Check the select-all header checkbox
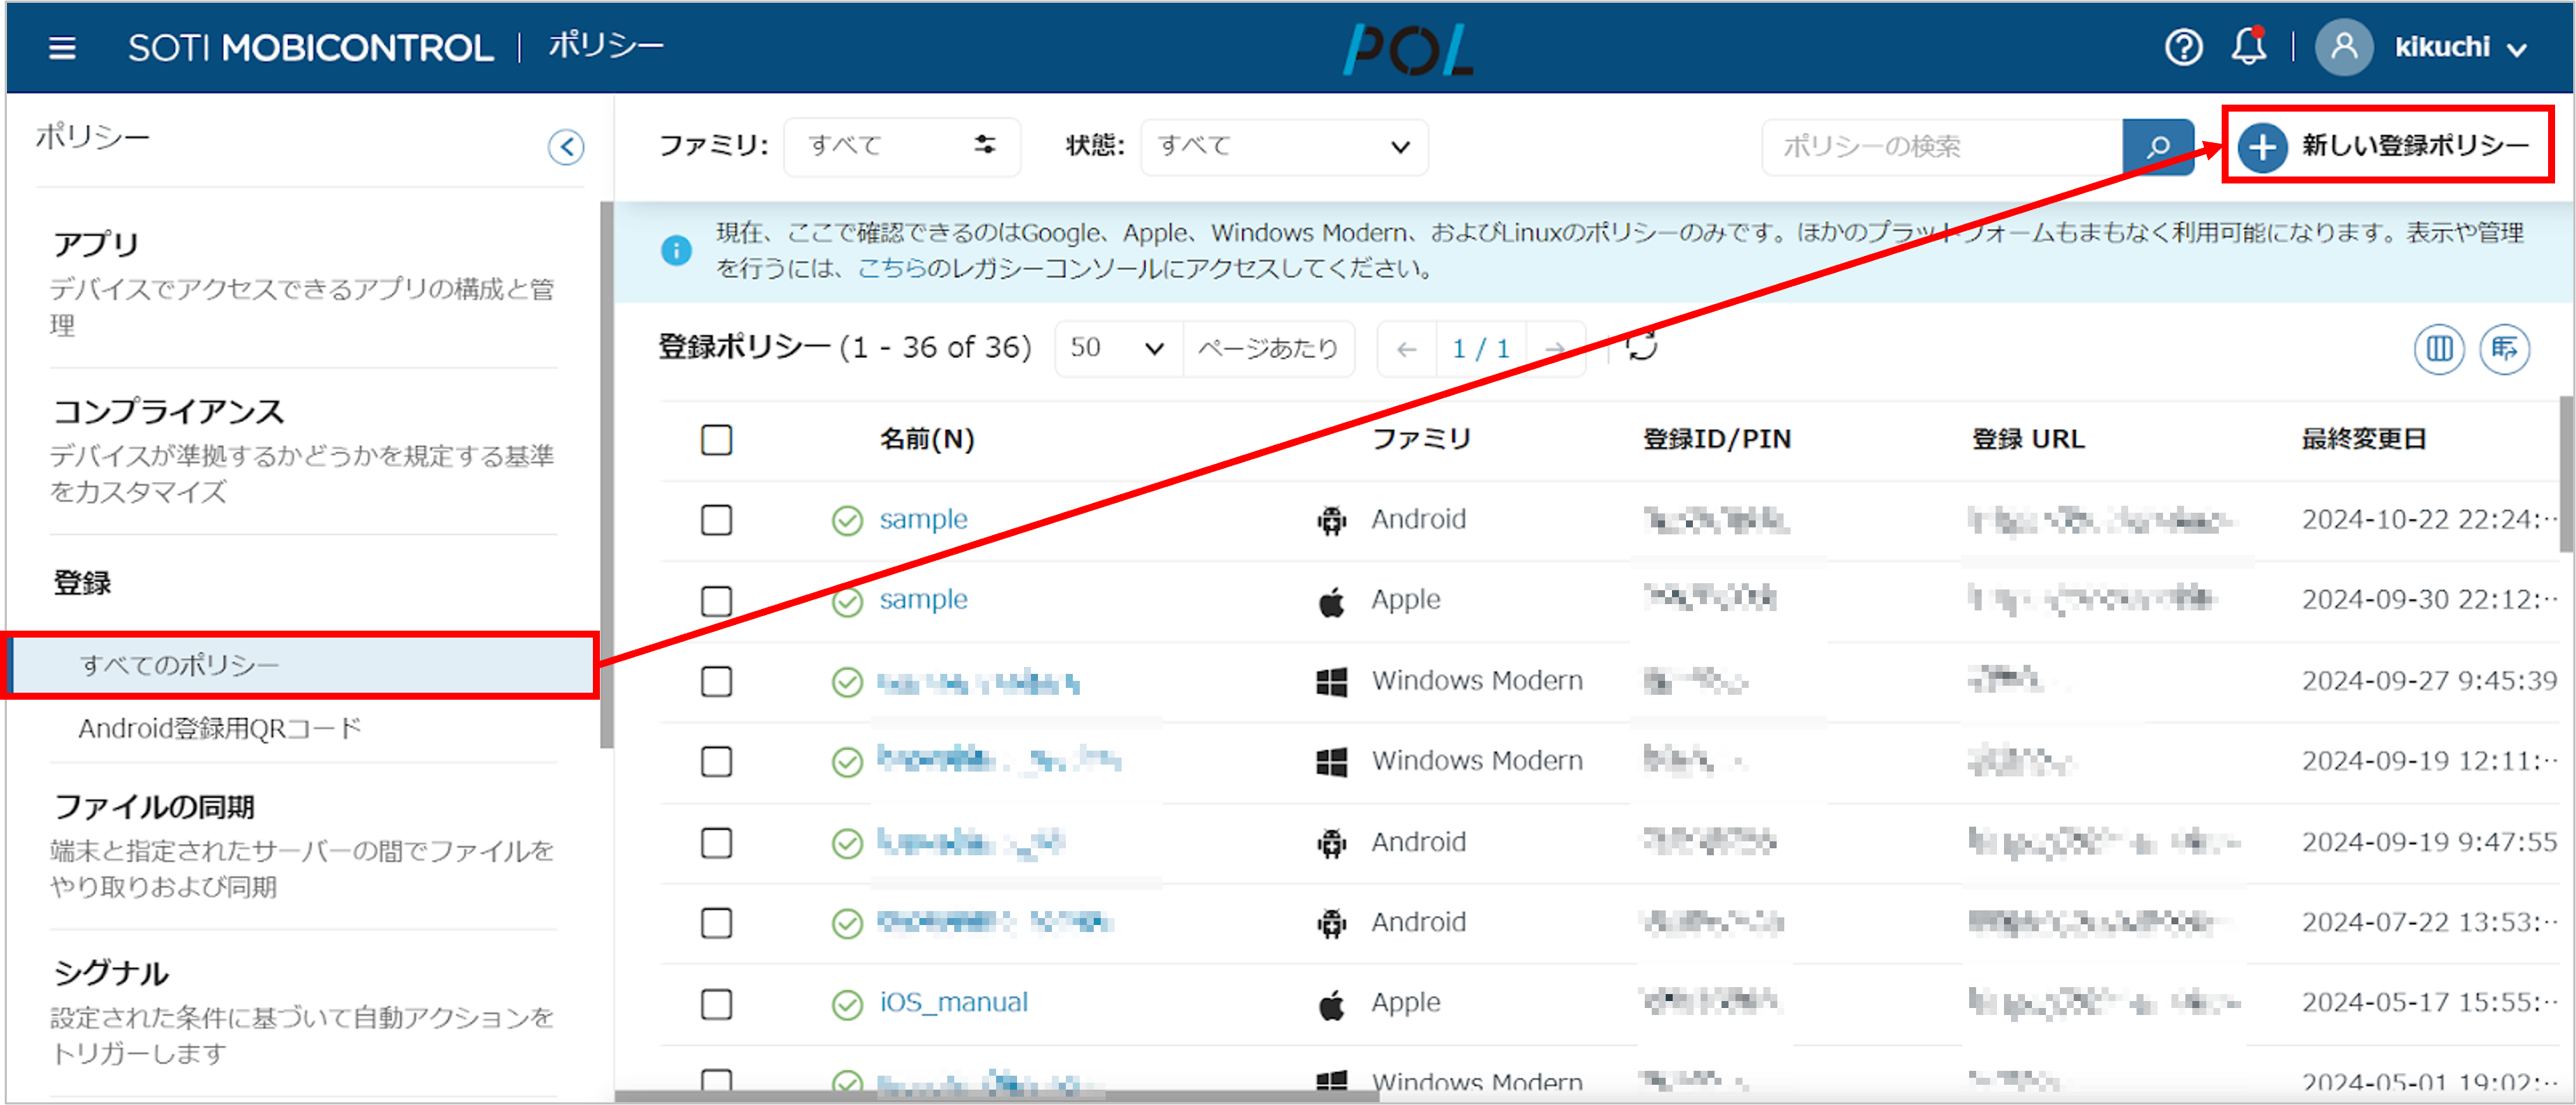Viewport: 2576px width, 1105px height. click(716, 439)
